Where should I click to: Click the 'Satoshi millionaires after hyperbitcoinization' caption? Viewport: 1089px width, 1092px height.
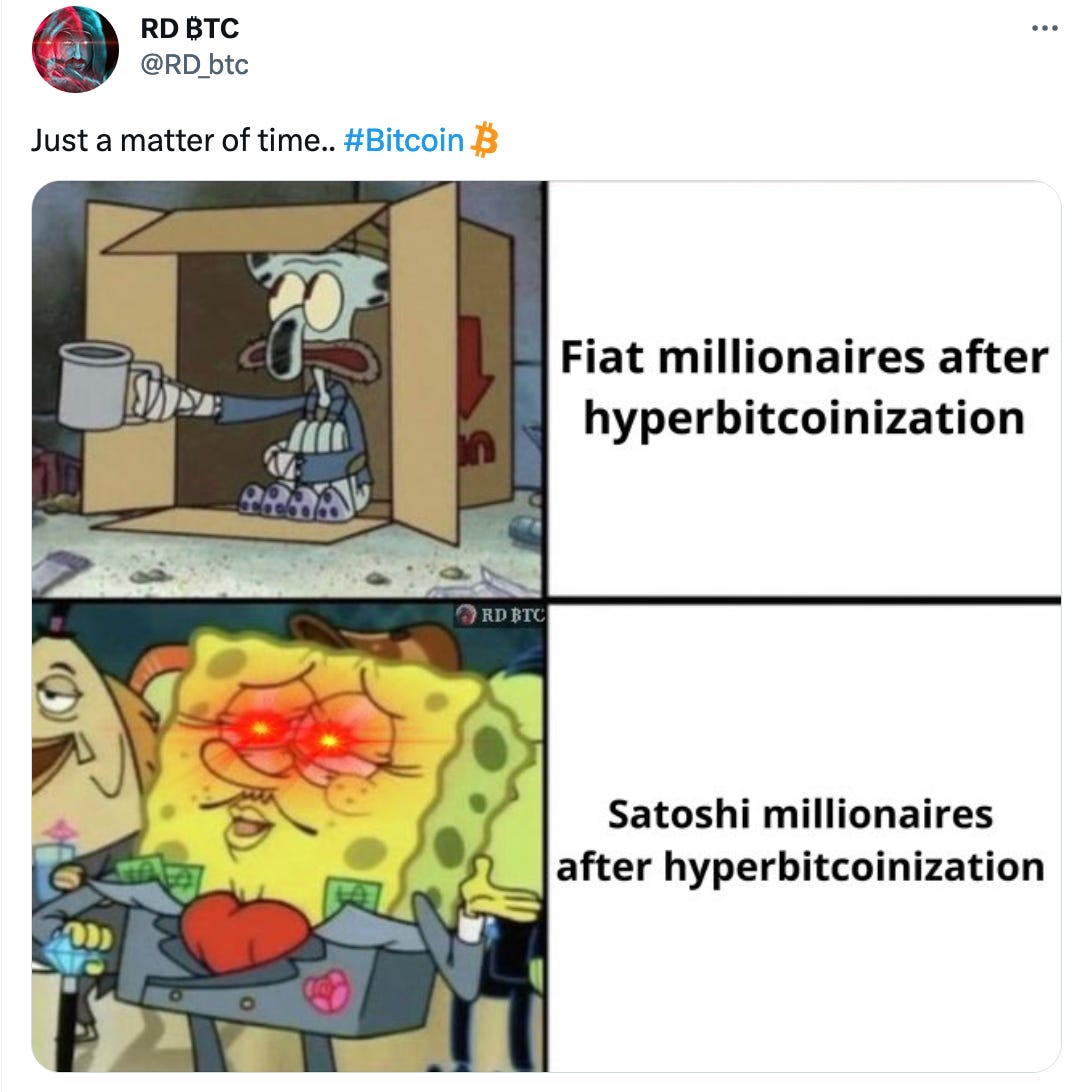coord(801,841)
